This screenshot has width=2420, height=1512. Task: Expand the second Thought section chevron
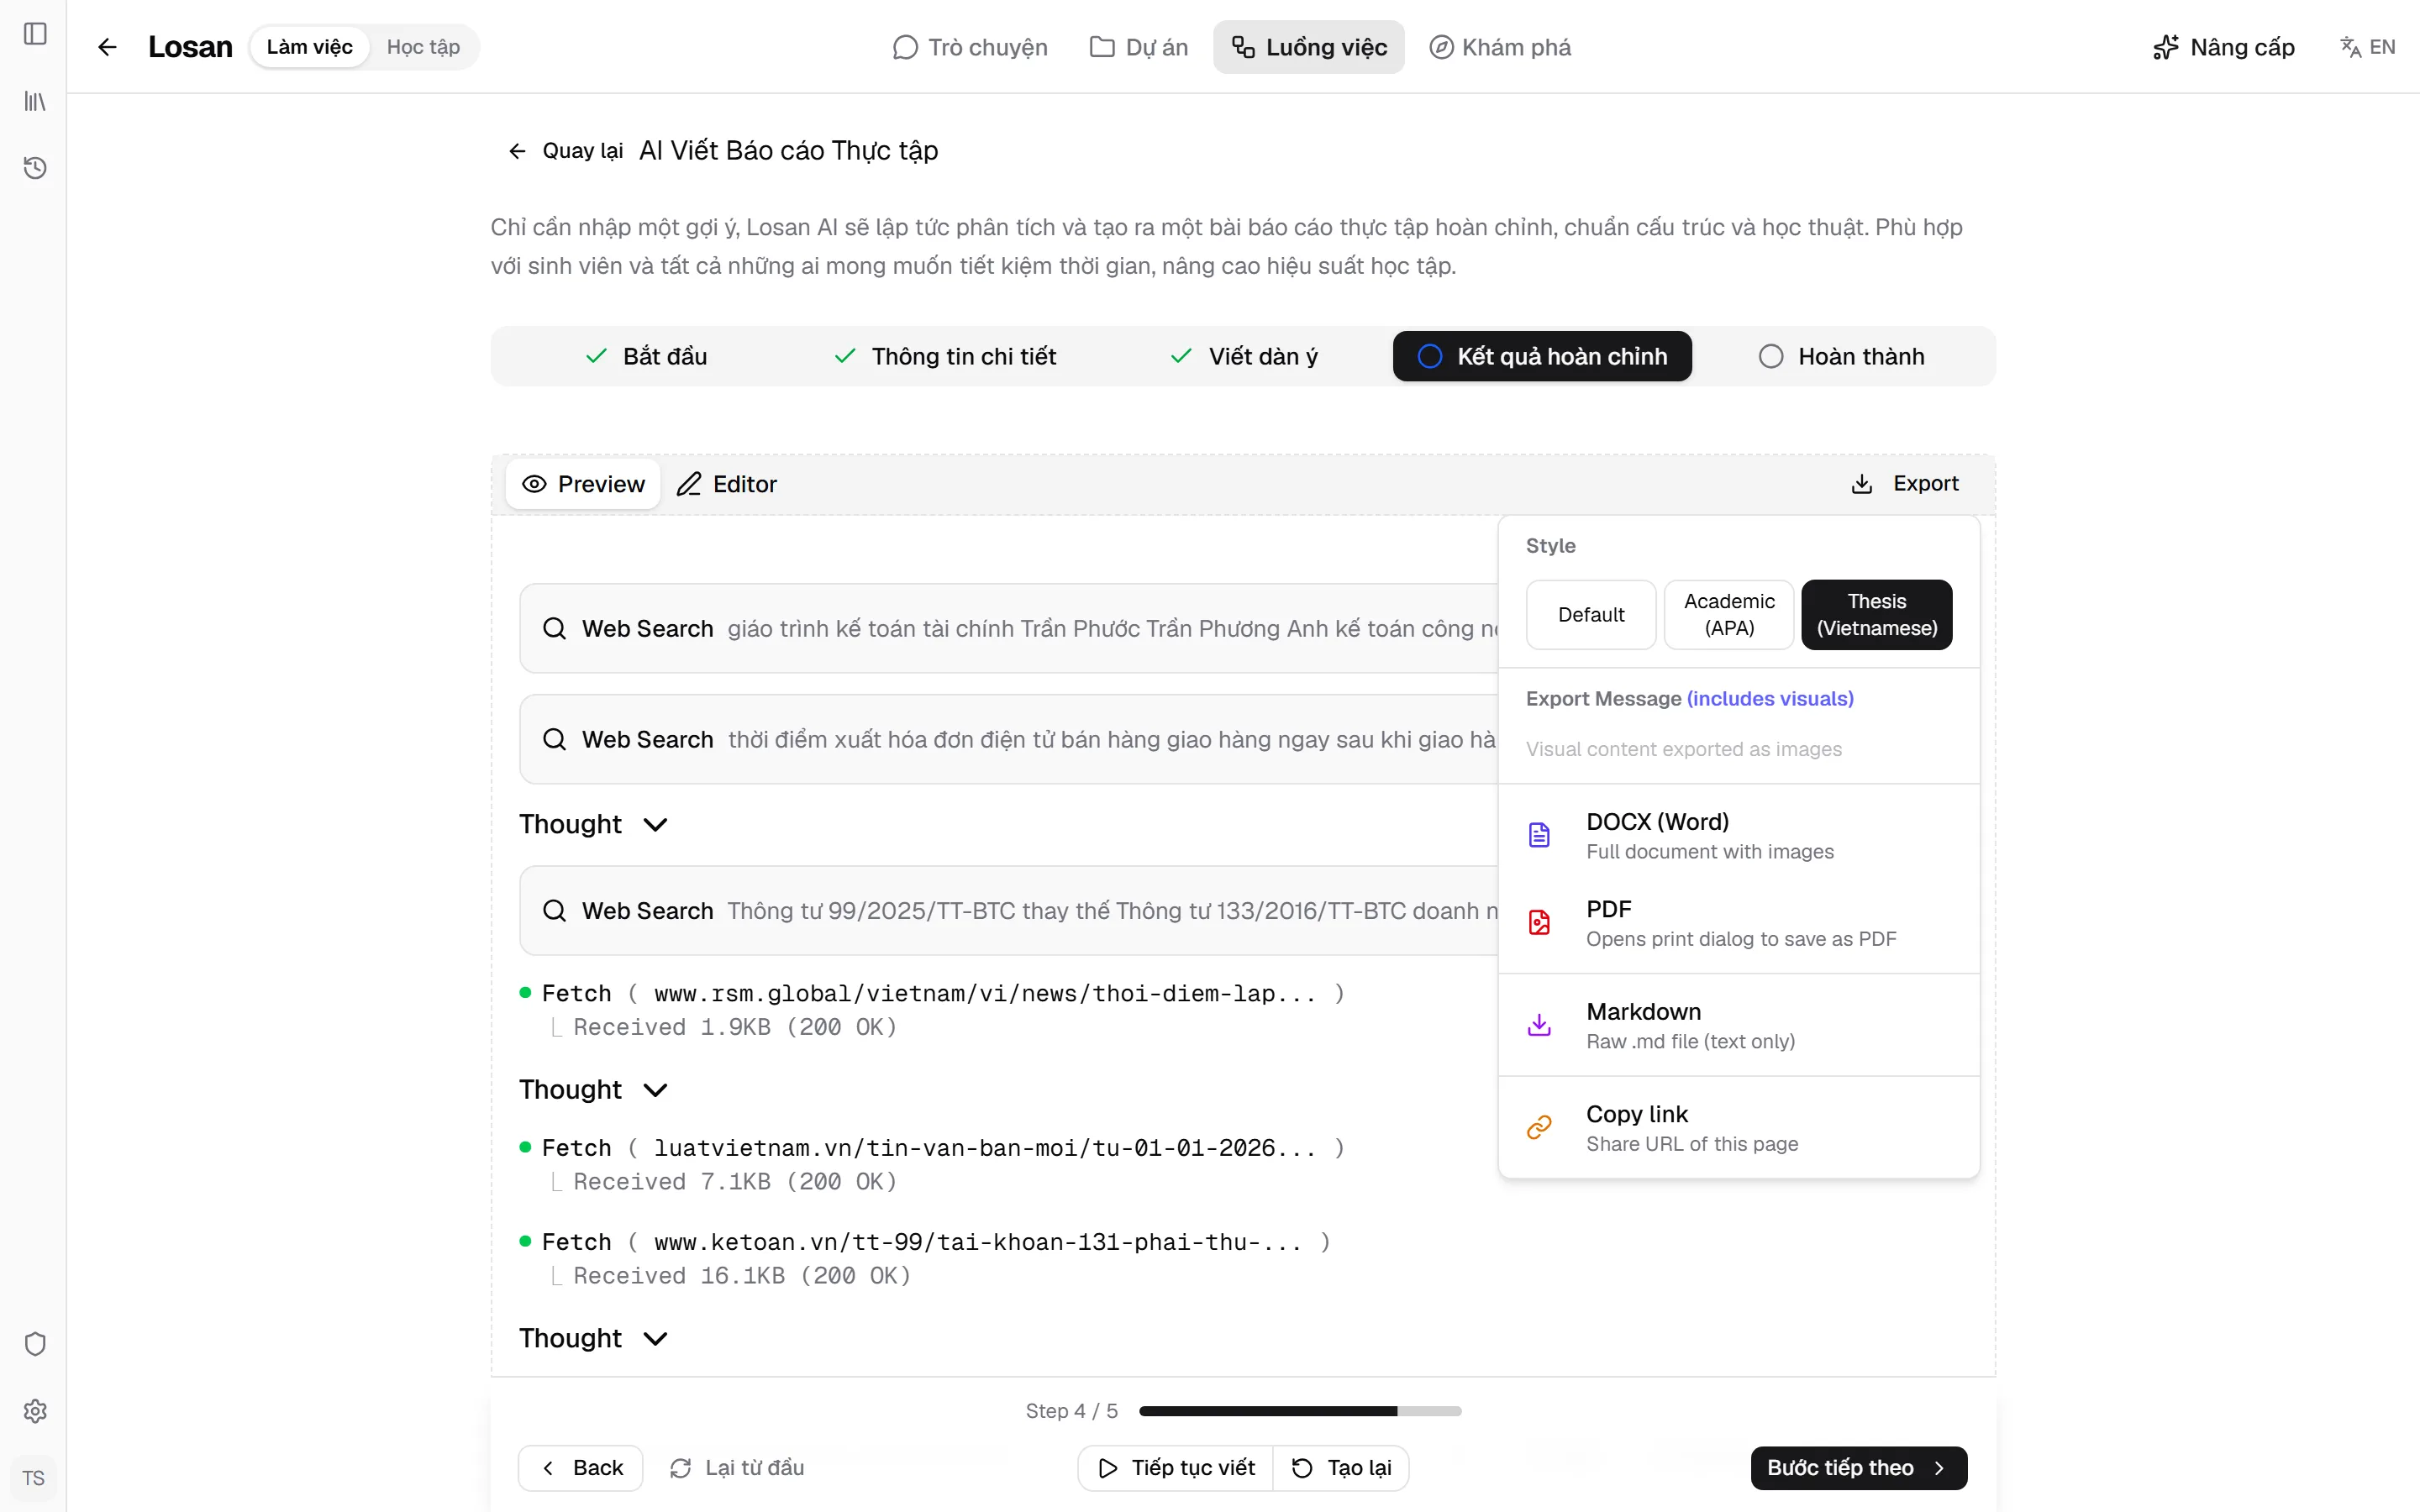pos(655,1090)
